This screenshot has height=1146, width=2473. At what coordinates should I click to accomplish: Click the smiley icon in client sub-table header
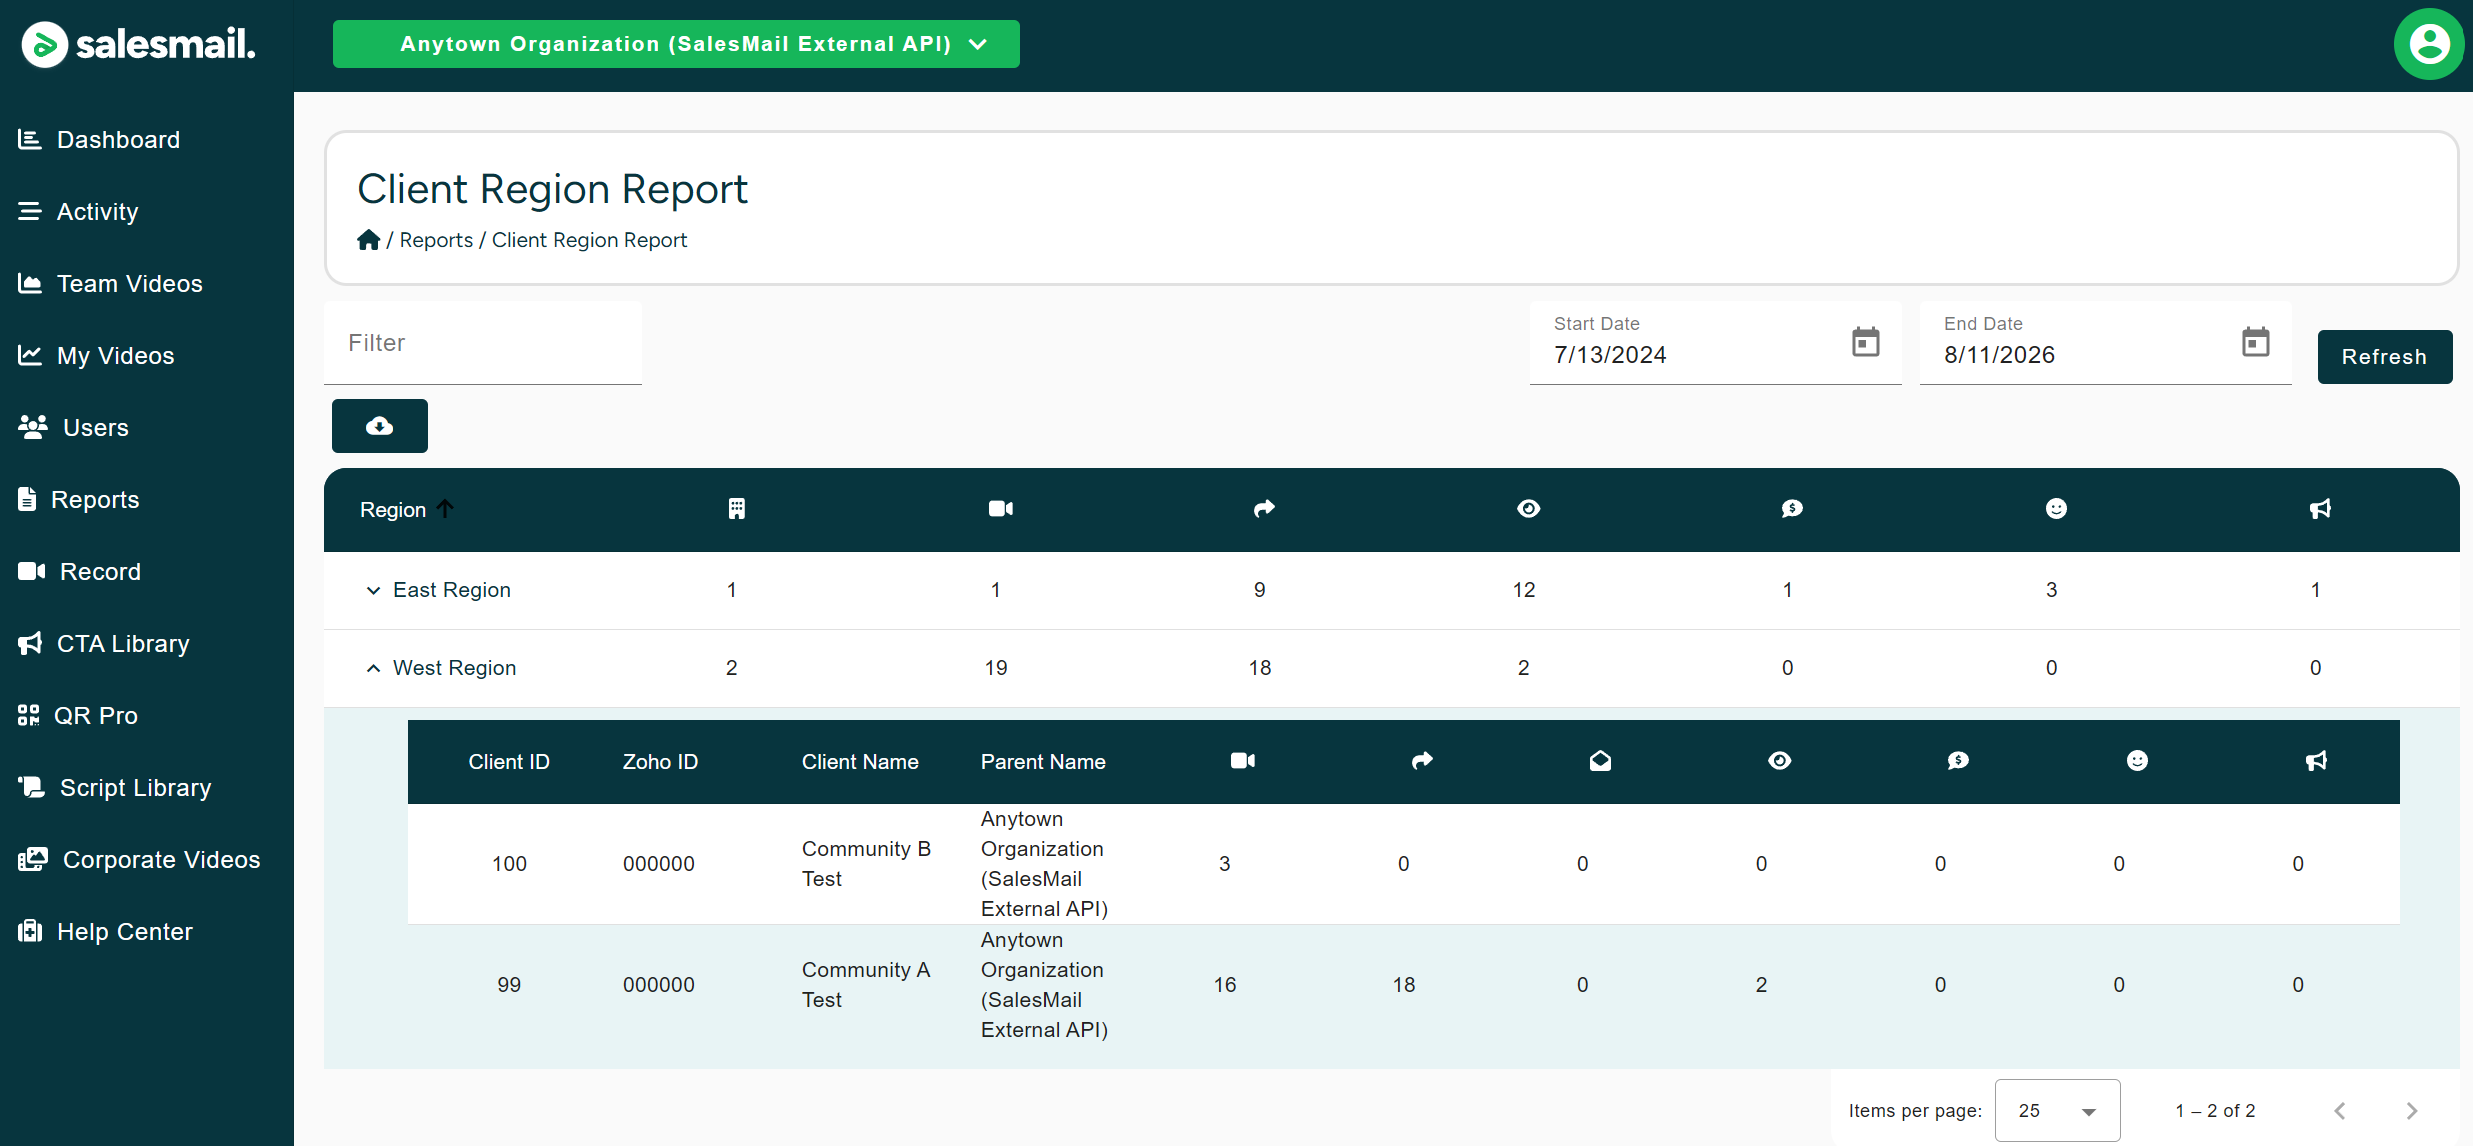tap(2137, 761)
